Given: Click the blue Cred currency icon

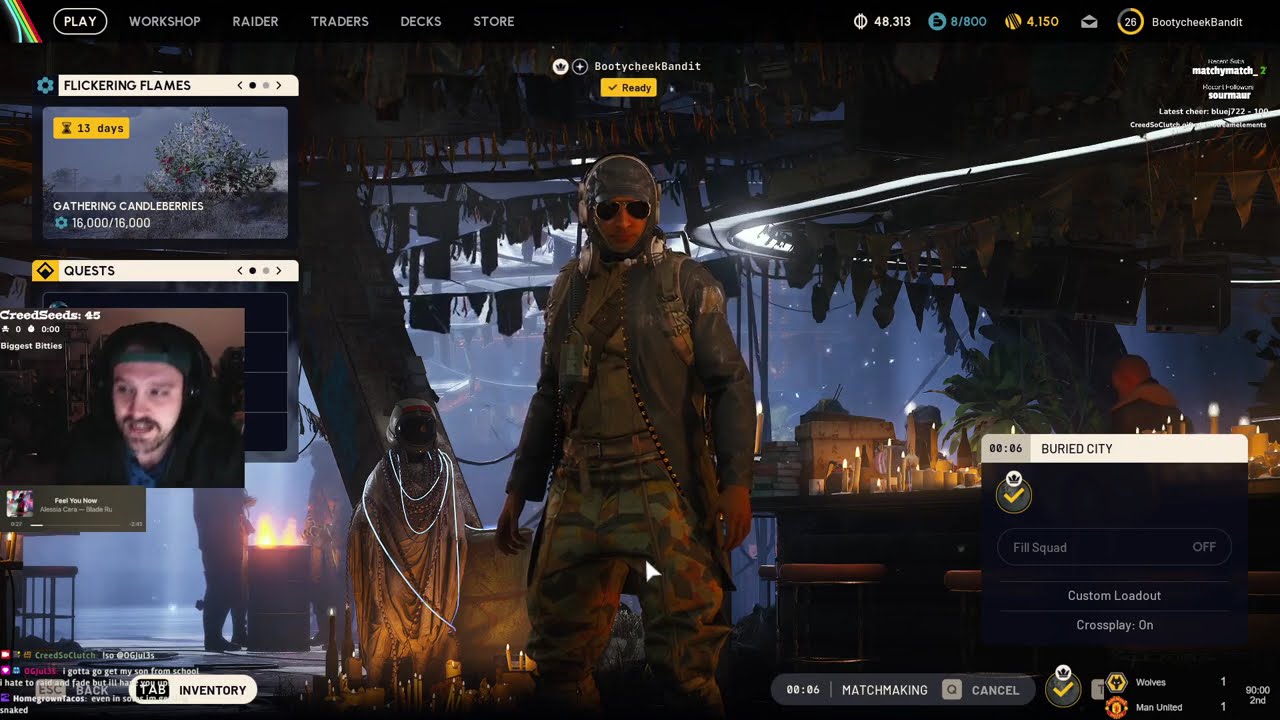Looking at the screenshot, I should tap(936, 21).
